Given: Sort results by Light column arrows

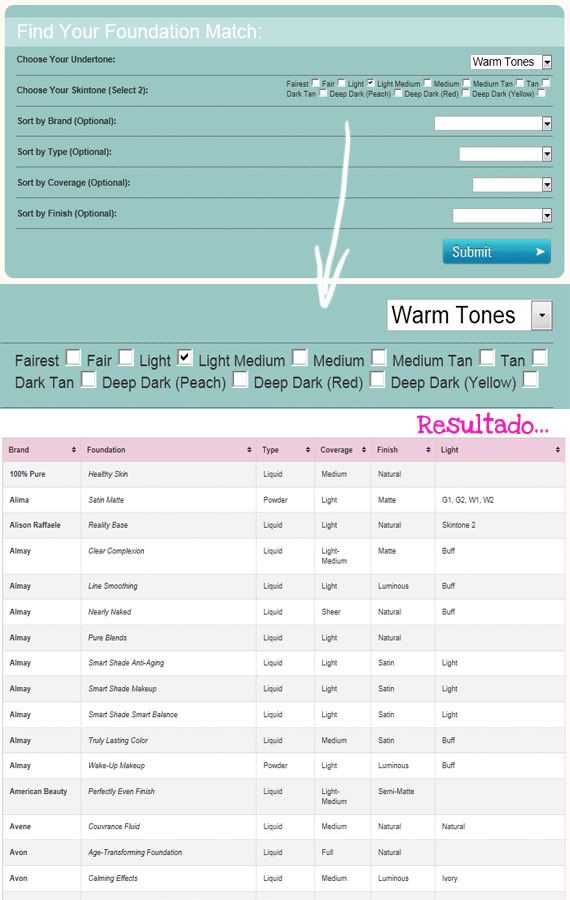Looking at the screenshot, I should pos(557,450).
